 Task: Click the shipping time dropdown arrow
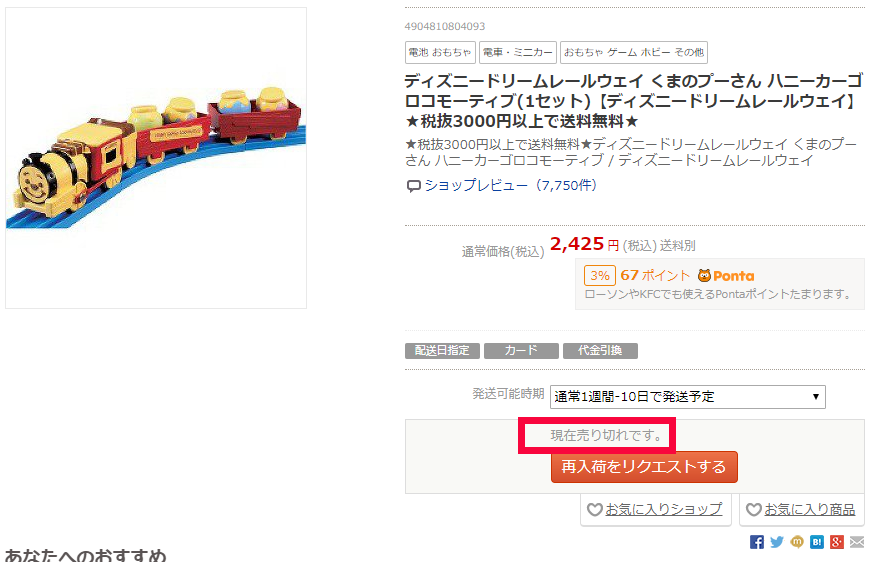[x=816, y=397]
